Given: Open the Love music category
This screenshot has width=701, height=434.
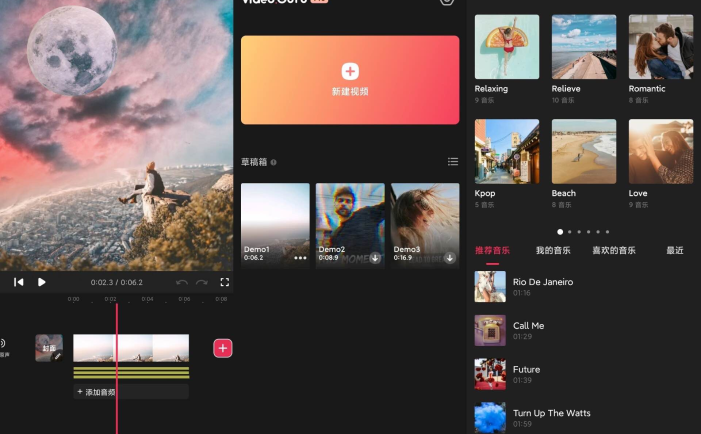Looking at the screenshot, I should click(661, 152).
